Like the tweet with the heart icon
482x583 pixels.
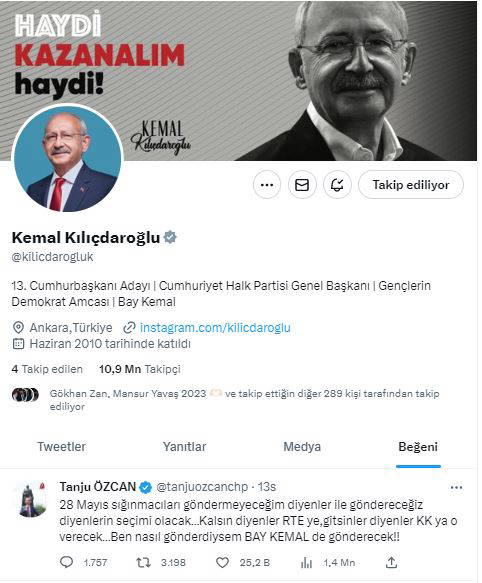pyautogui.click(x=222, y=563)
